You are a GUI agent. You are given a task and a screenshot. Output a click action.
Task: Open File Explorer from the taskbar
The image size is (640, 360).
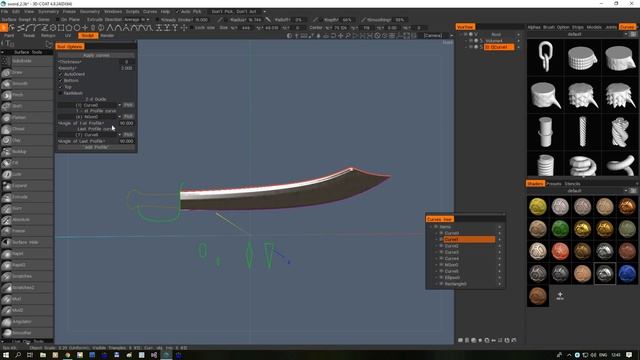[x=43, y=355]
